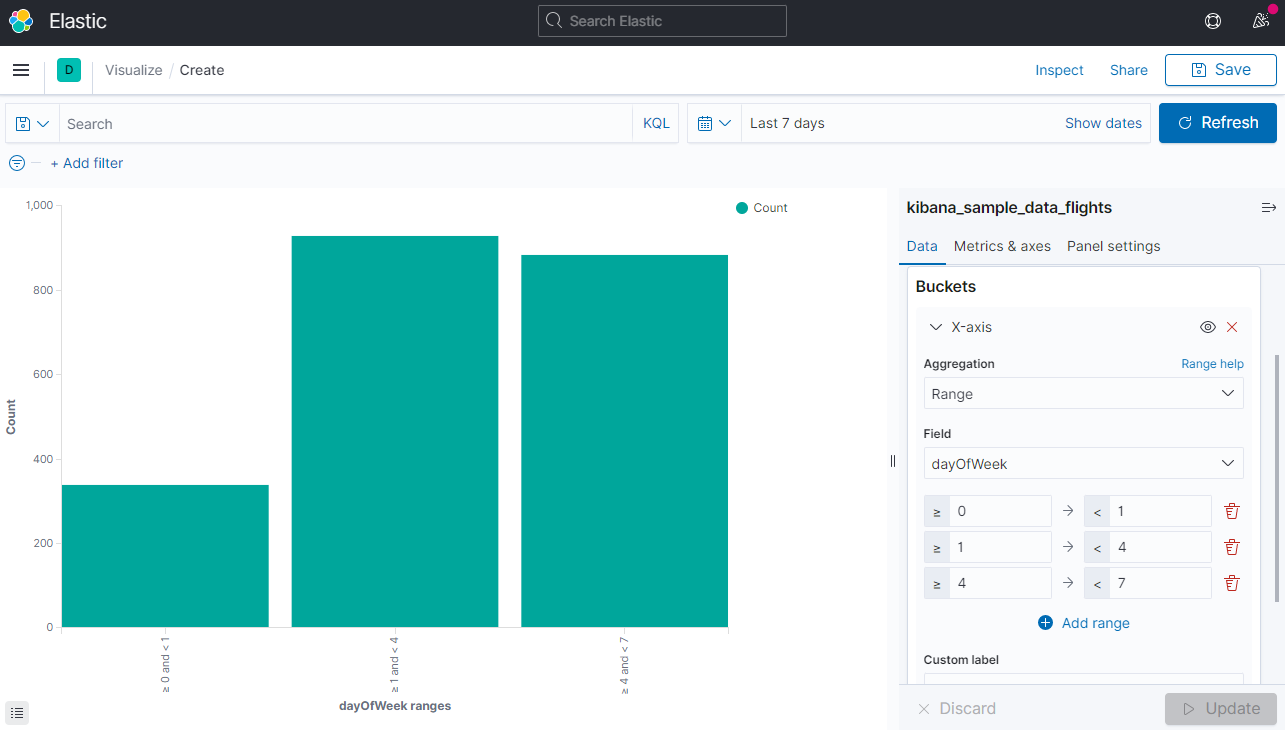This screenshot has height=730, width=1285.
Task: Open the Field dayOfWeek dropdown
Action: click(1084, 464)
